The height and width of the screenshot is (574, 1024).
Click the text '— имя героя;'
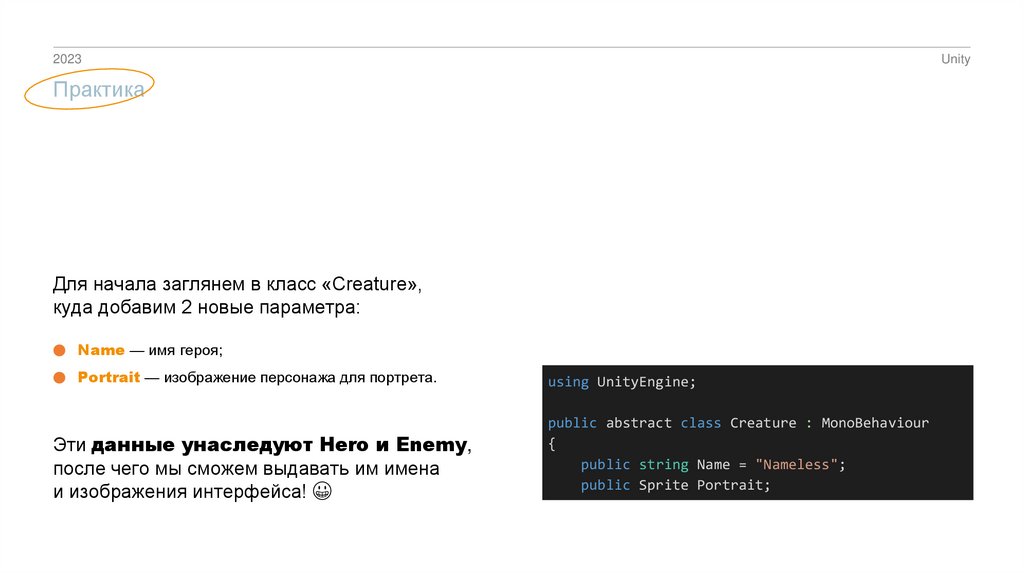(x=176, y=351)
